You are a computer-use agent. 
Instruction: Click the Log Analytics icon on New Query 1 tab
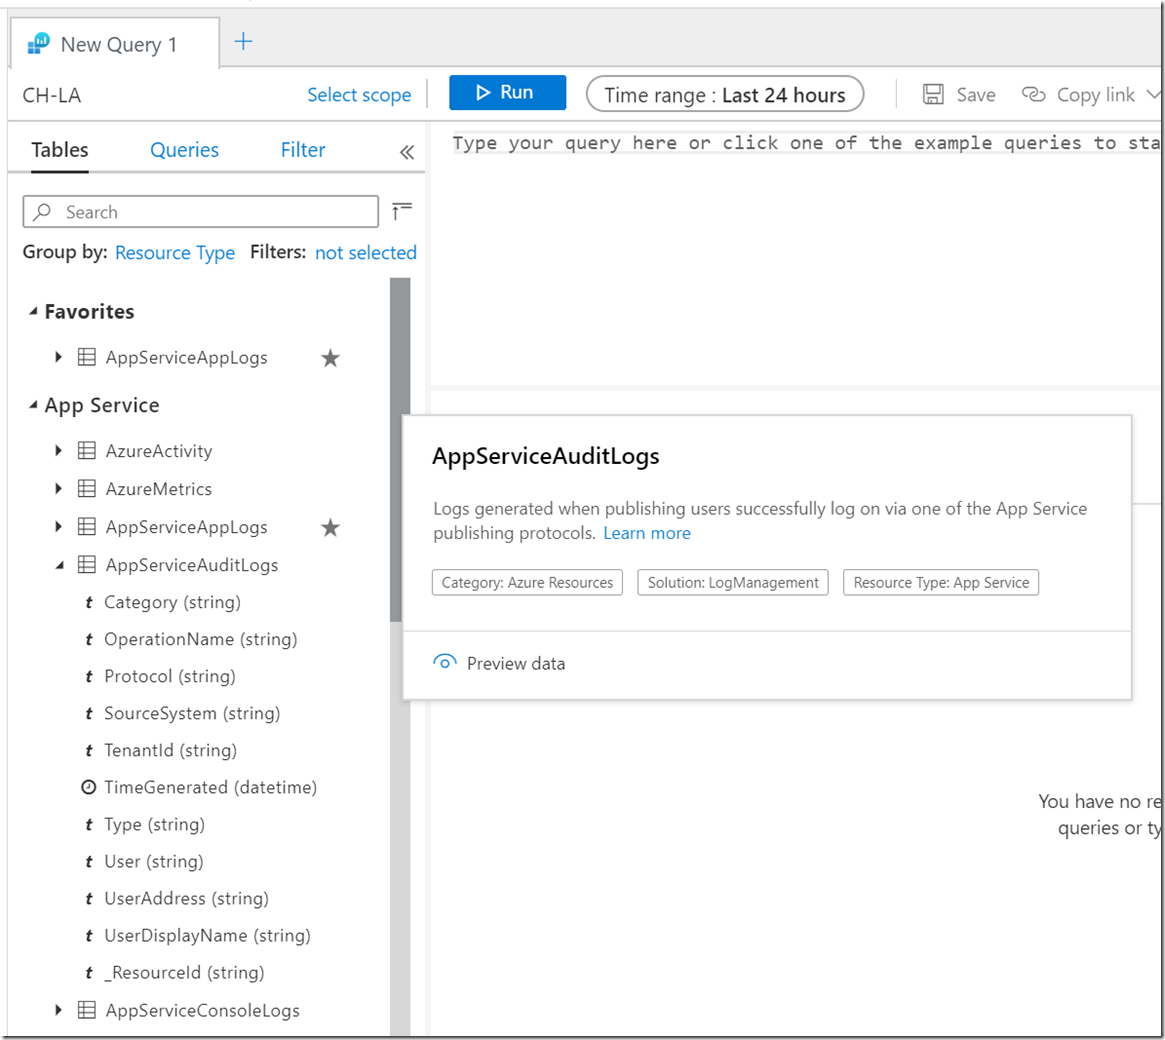(38, 44)
